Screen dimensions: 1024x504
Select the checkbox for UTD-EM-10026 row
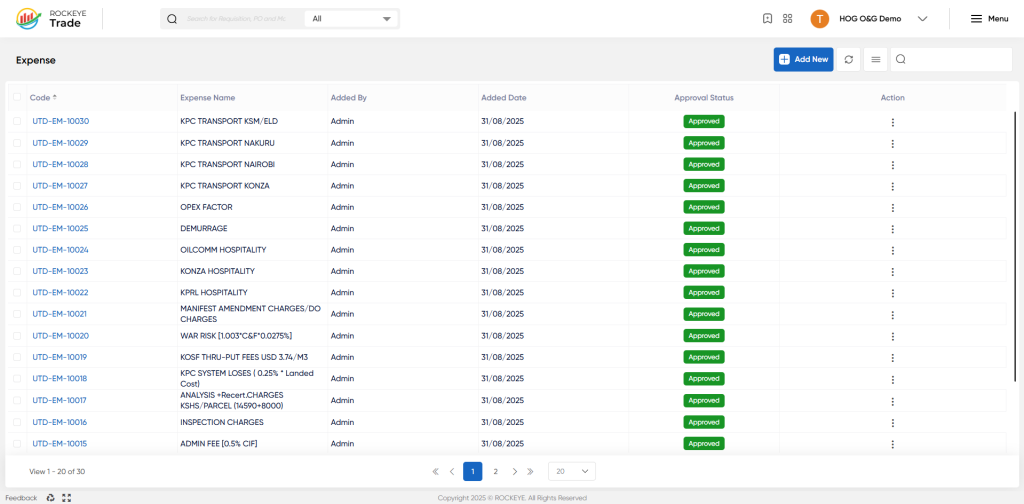pos(17,207)
